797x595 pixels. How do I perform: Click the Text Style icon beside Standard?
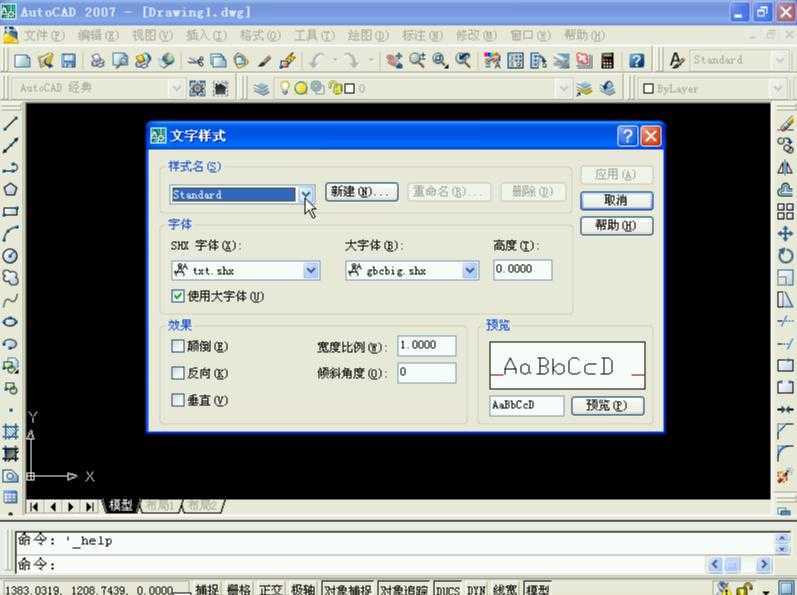(x=677, y=60)
